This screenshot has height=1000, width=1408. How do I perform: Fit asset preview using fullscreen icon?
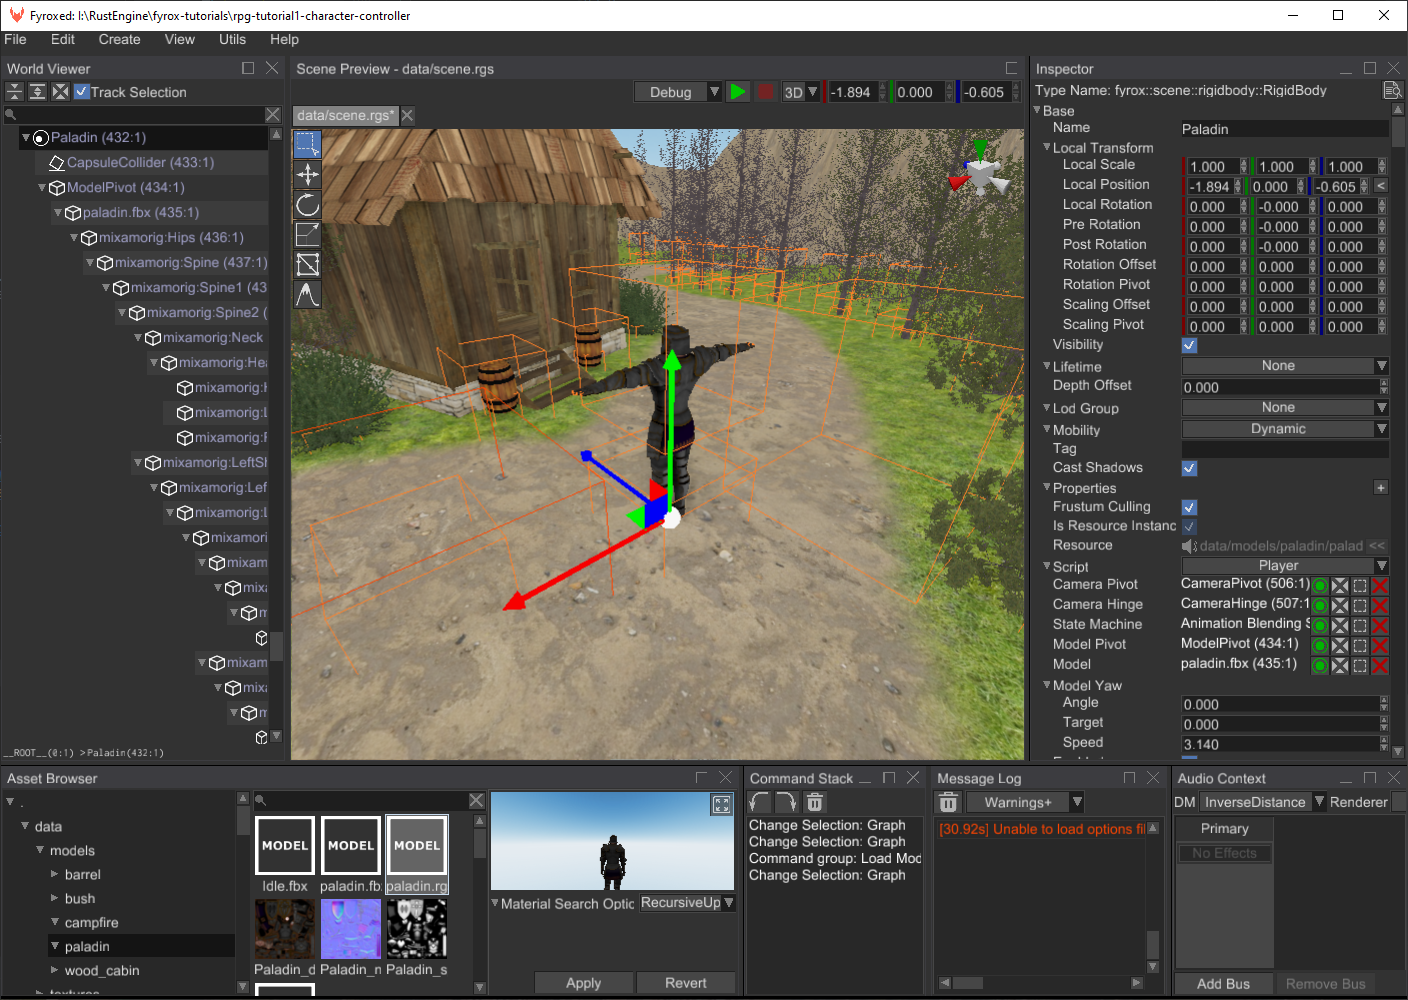click(722, 805)
